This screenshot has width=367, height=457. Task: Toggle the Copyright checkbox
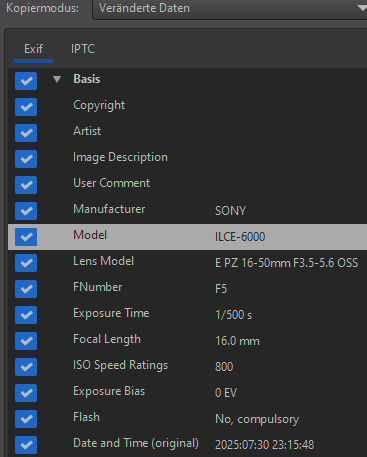pyautogui.click(x=26, y=107)
